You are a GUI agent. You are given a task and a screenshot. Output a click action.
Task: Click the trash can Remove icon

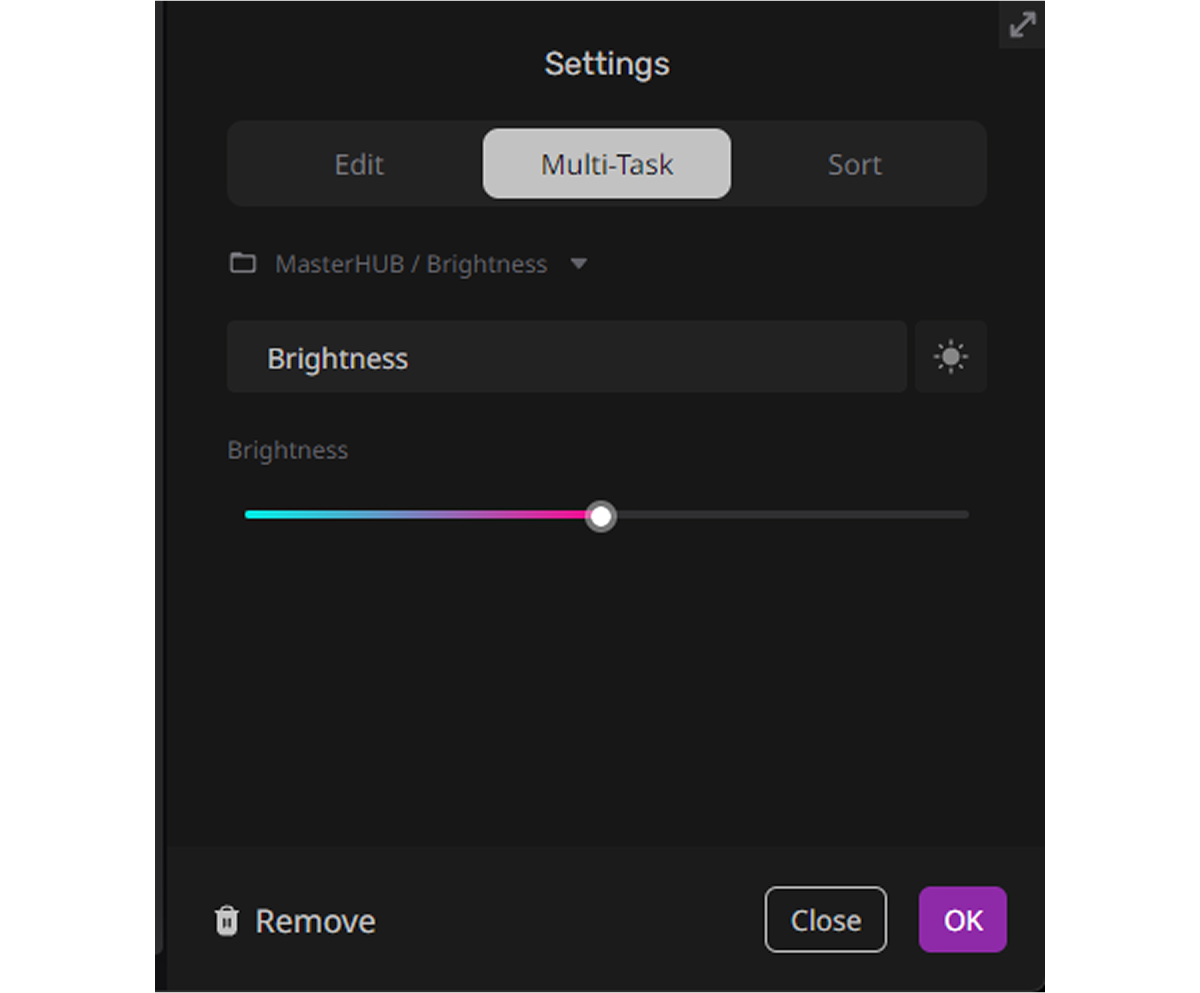(227, 921)
